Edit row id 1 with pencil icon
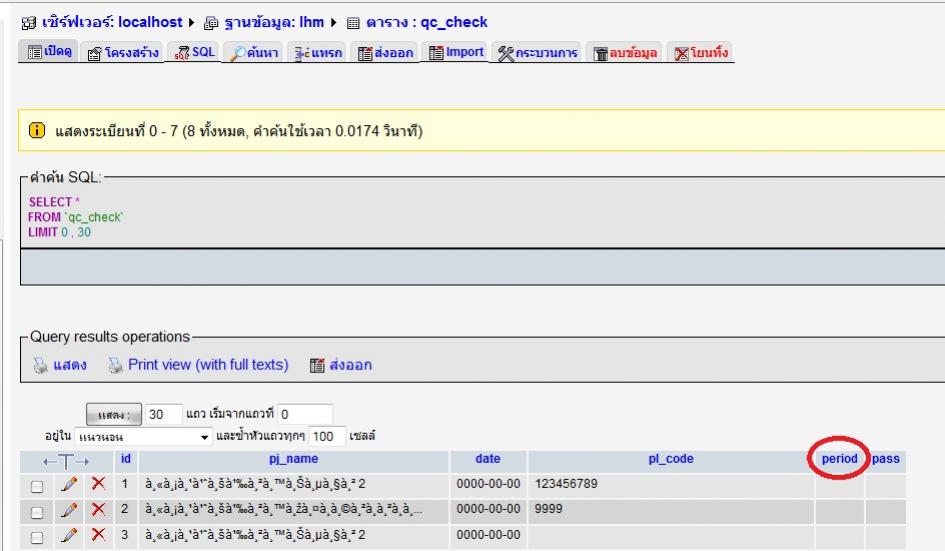The width and height of the screenshot is (945, 551). tap(69, 483)
